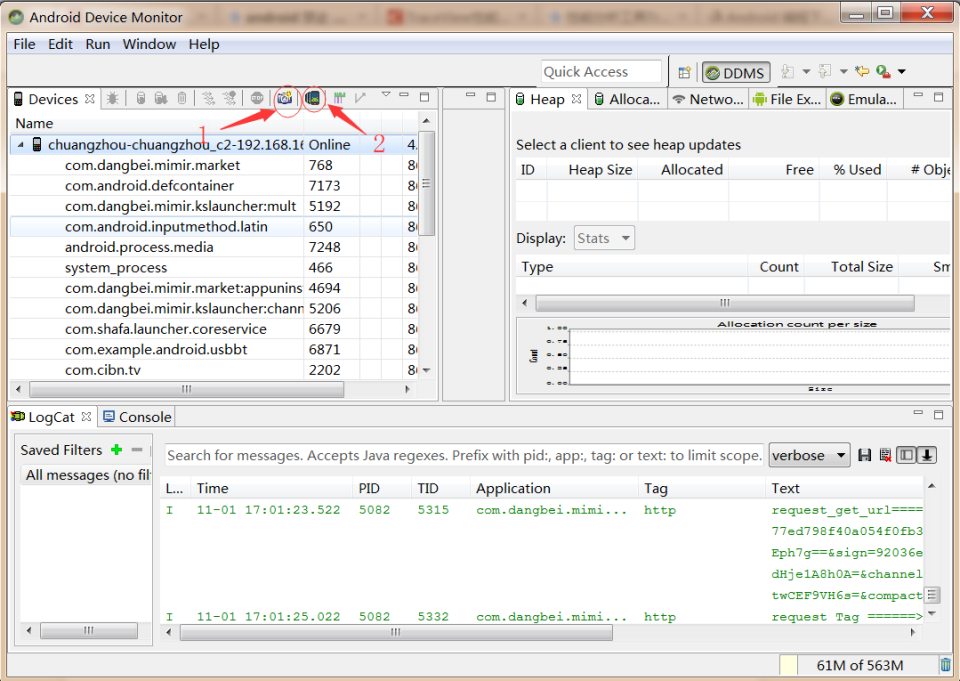960x681 pixels.
Task: Click into the Quick Access field
Action: 601,72
